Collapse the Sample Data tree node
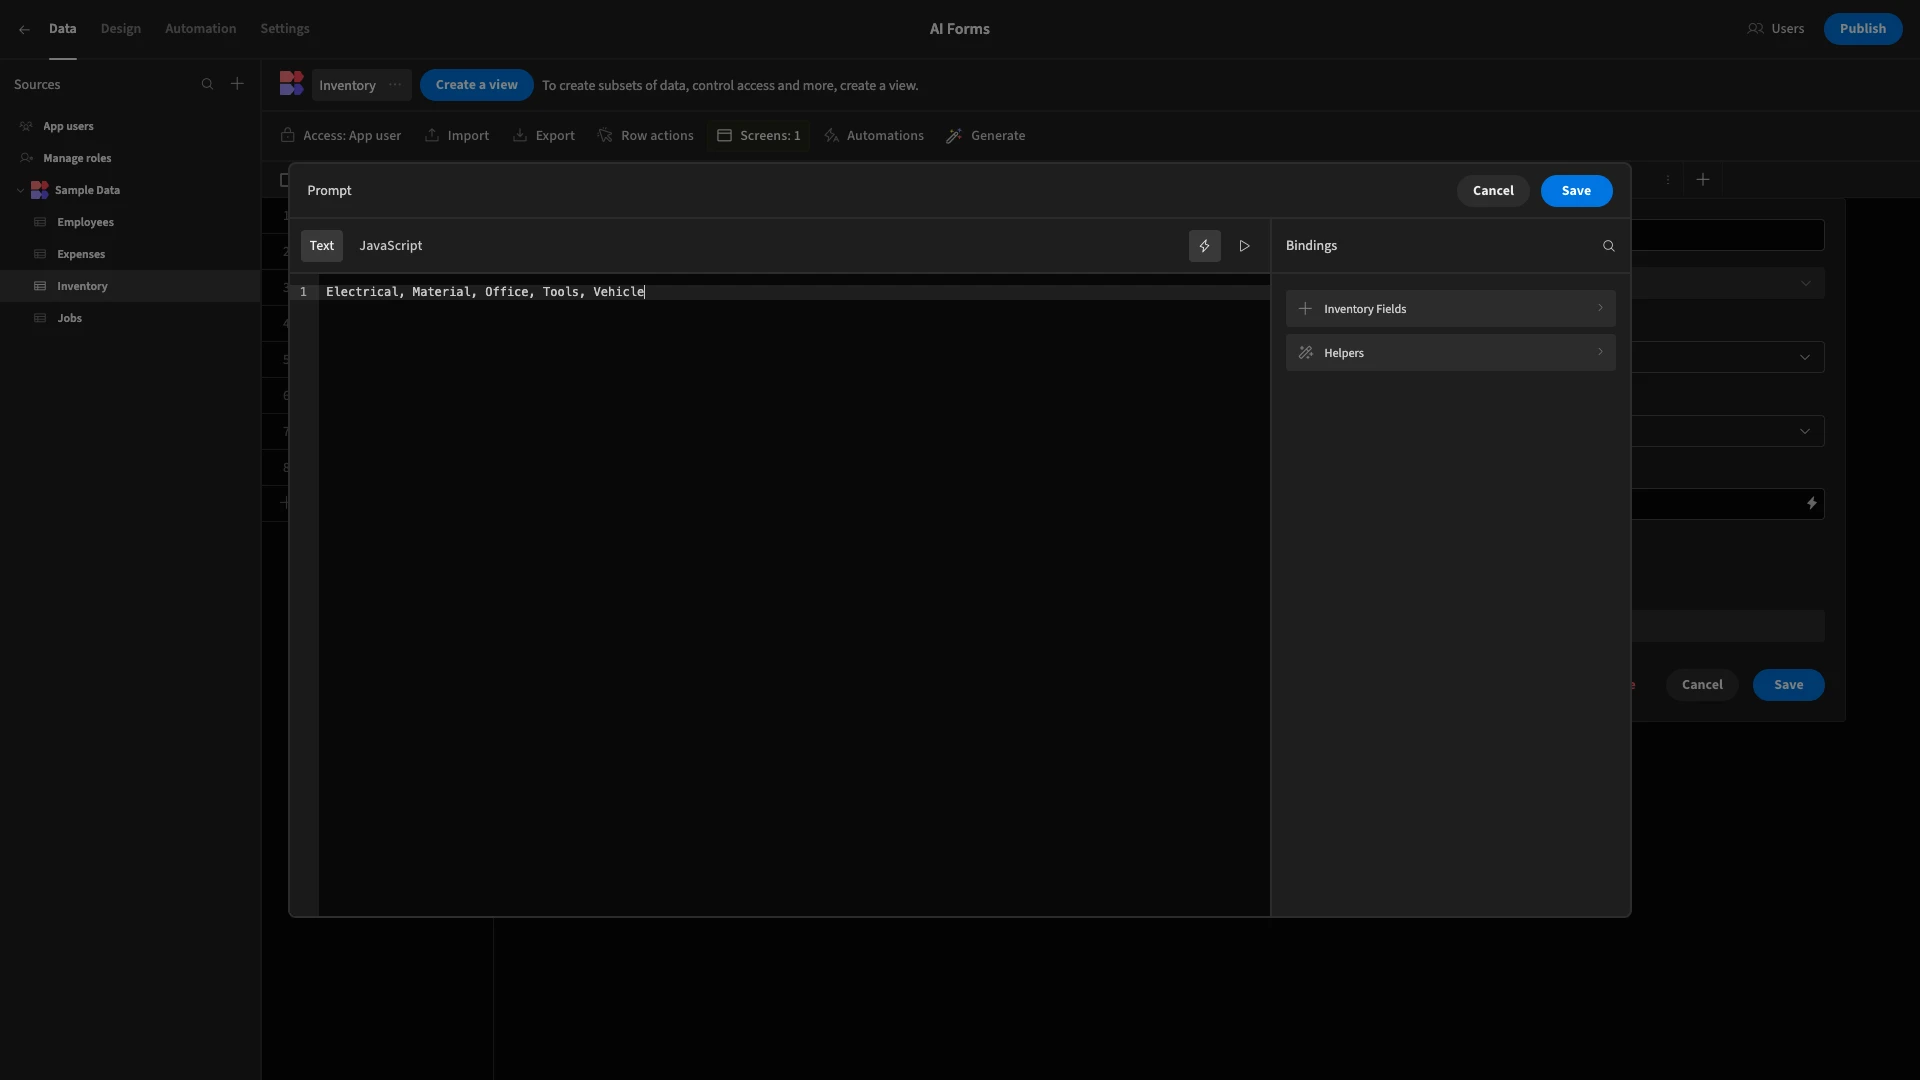 (x=20, y=190)
